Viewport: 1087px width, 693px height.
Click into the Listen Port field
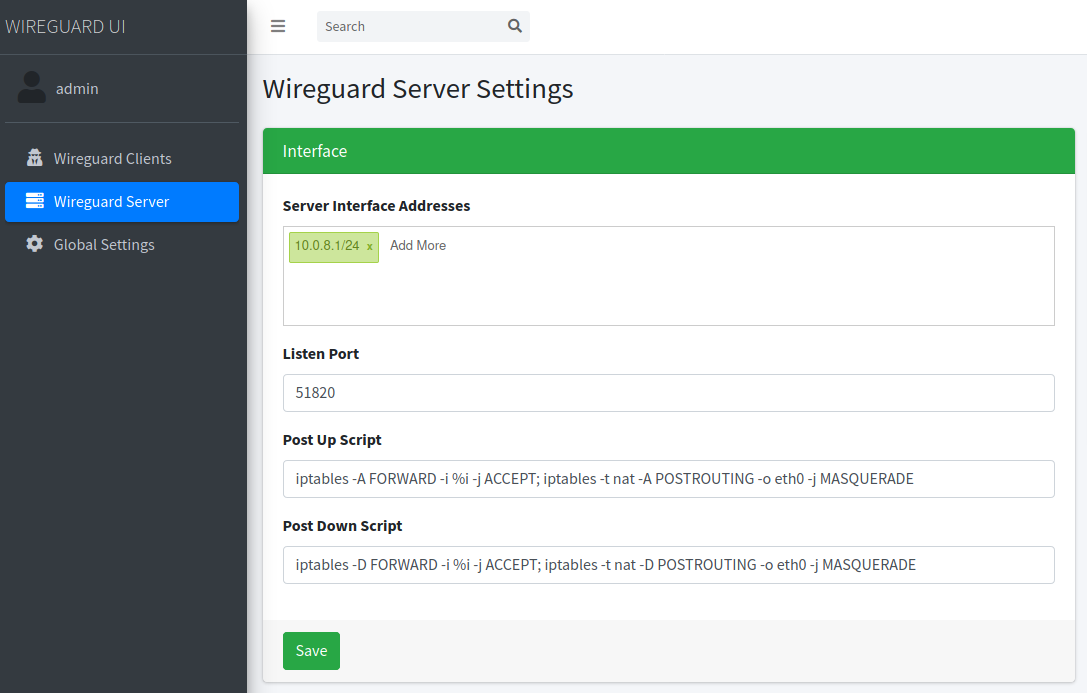[668, 393]
